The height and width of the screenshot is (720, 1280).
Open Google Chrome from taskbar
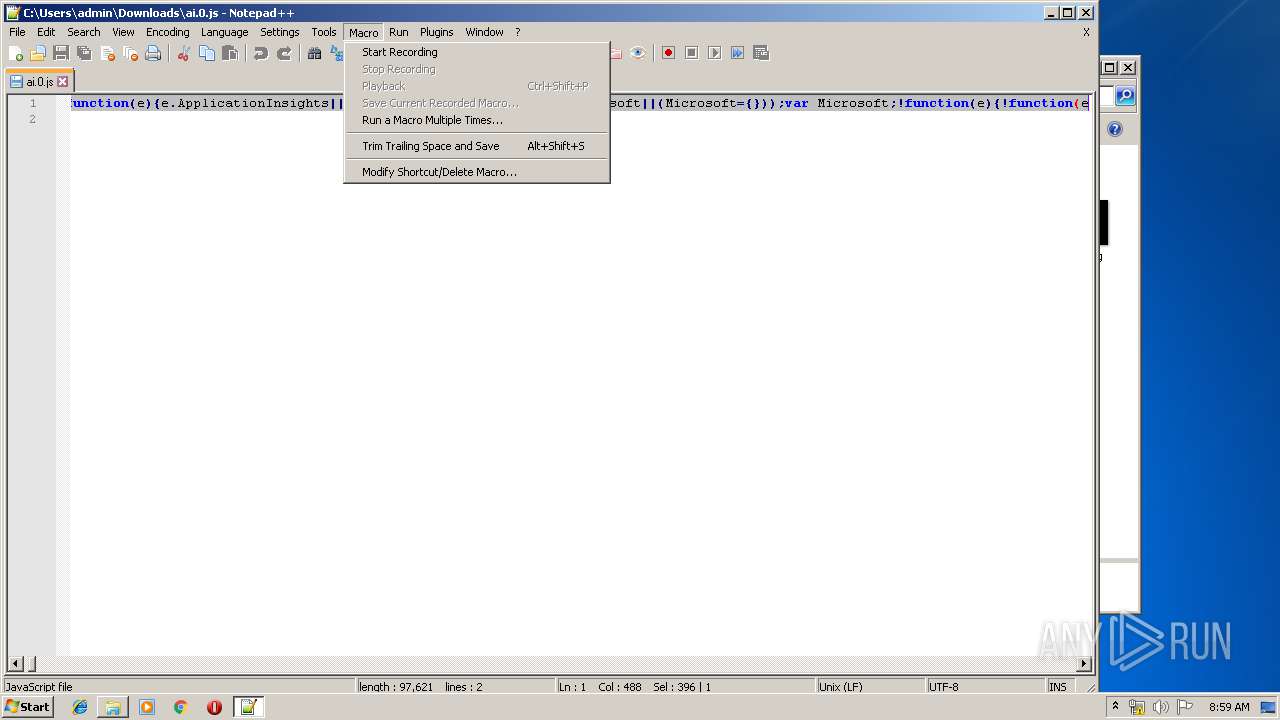[180, 707]
